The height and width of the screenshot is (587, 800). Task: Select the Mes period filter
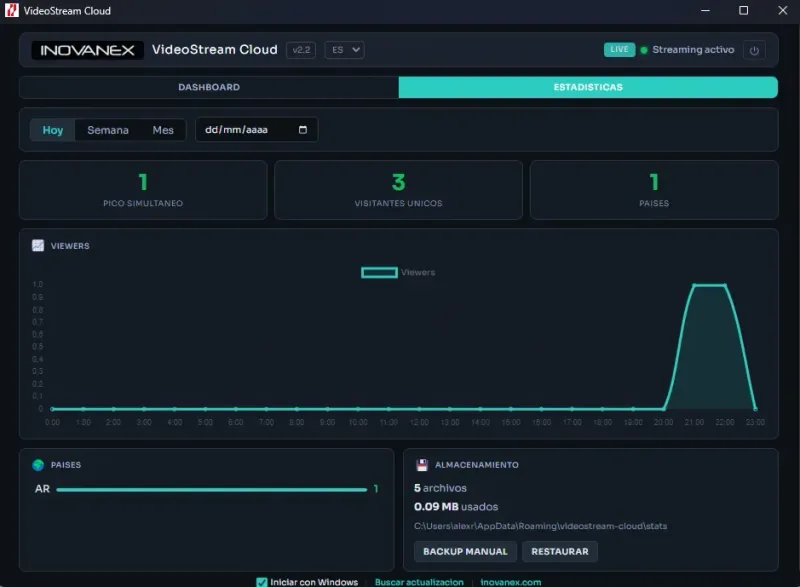pyautogui.click(x=163, y=130)
